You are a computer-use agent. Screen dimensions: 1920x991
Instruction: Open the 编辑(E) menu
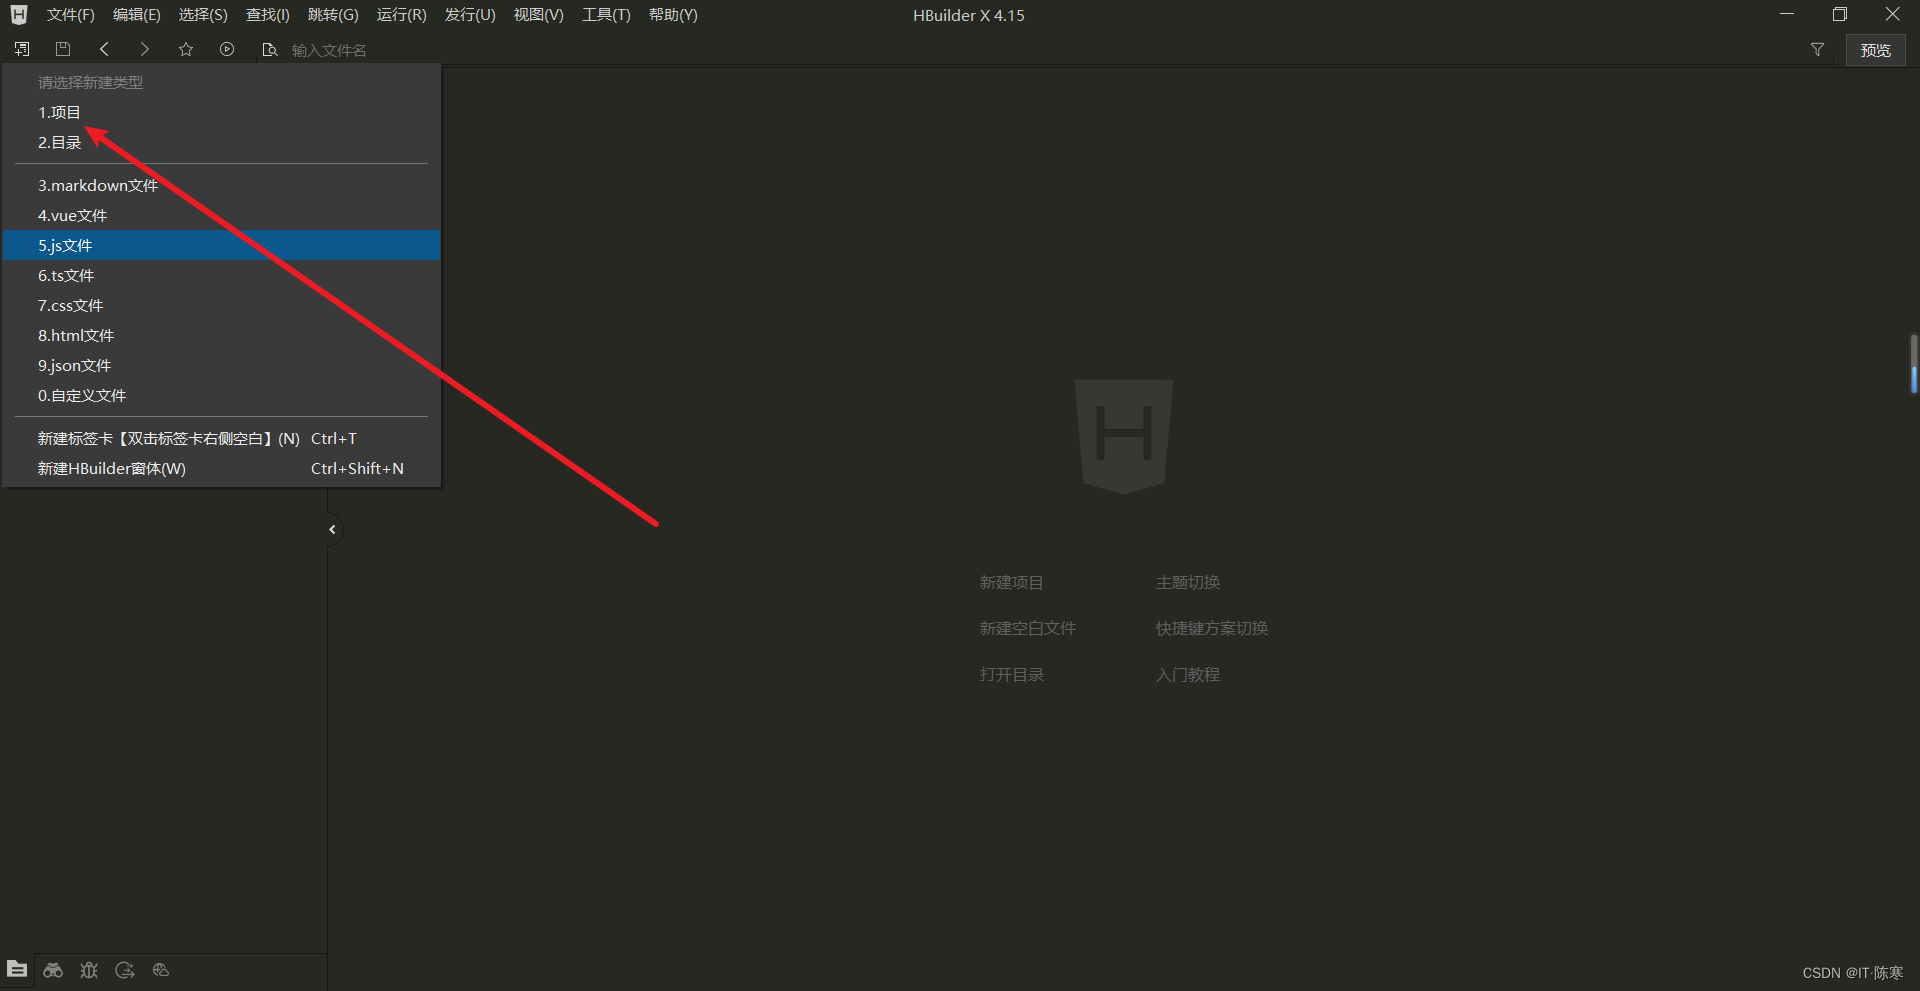coord(137,15)
